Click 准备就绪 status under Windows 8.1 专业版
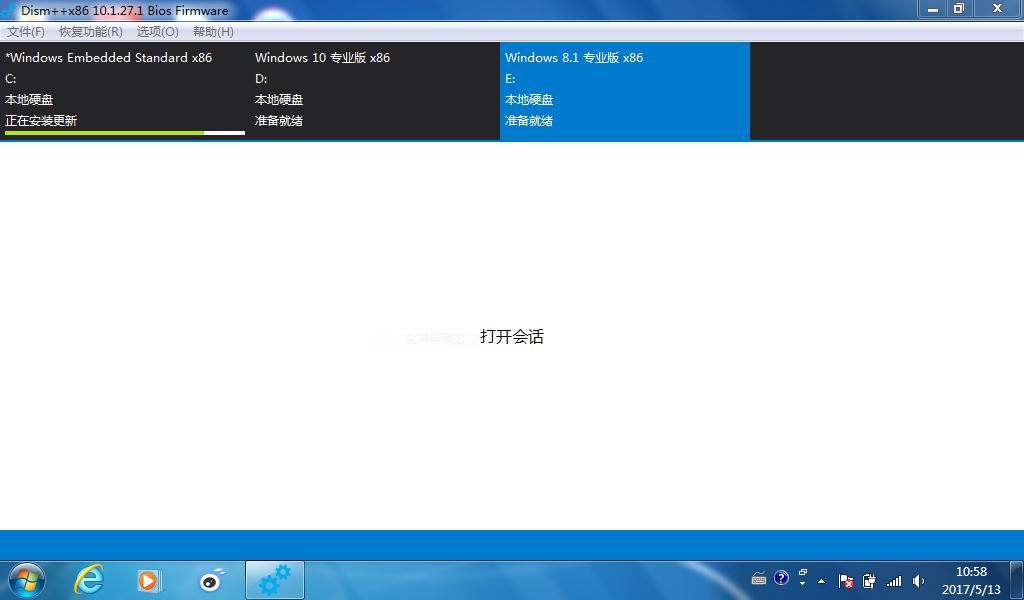The height and width of the screenshot is (600, 1024). [x=529, y=121]
